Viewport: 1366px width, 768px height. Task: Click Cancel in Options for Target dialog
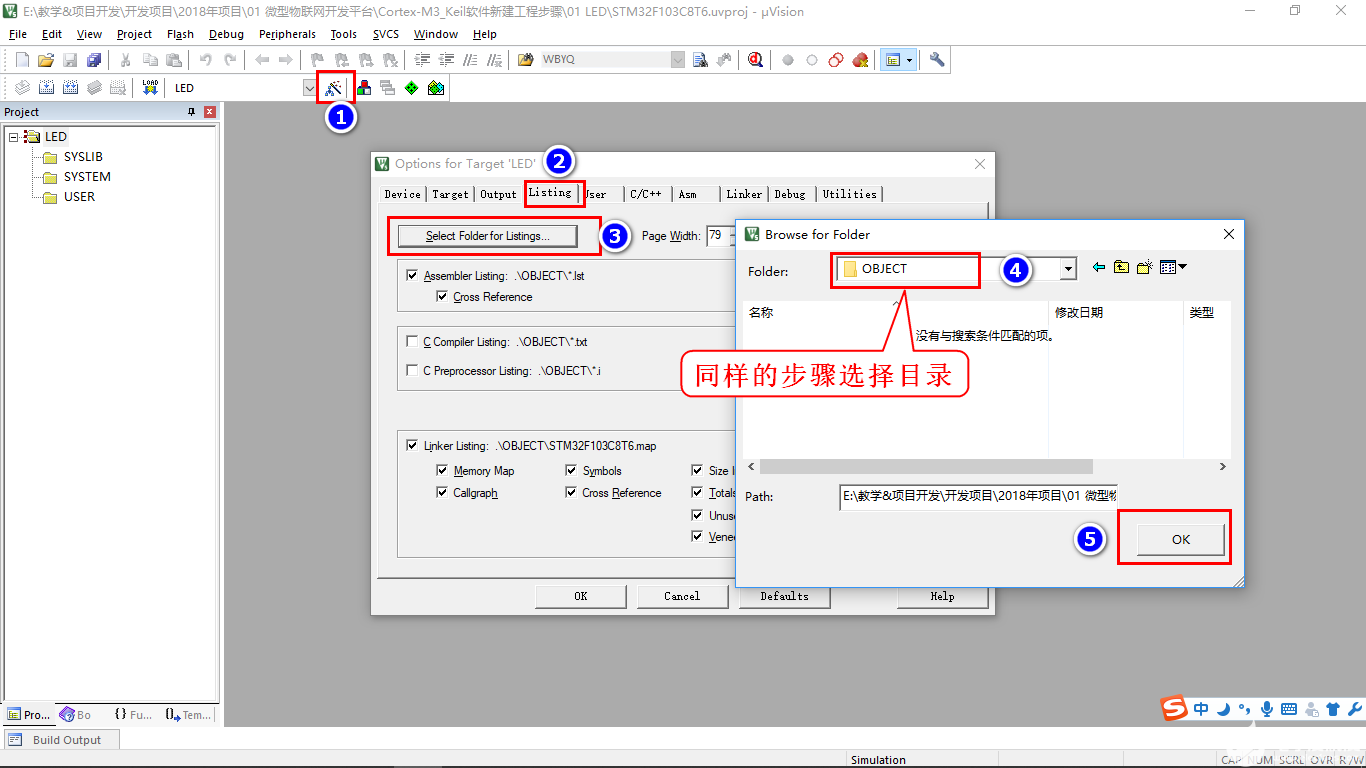[x=682, y=596]
